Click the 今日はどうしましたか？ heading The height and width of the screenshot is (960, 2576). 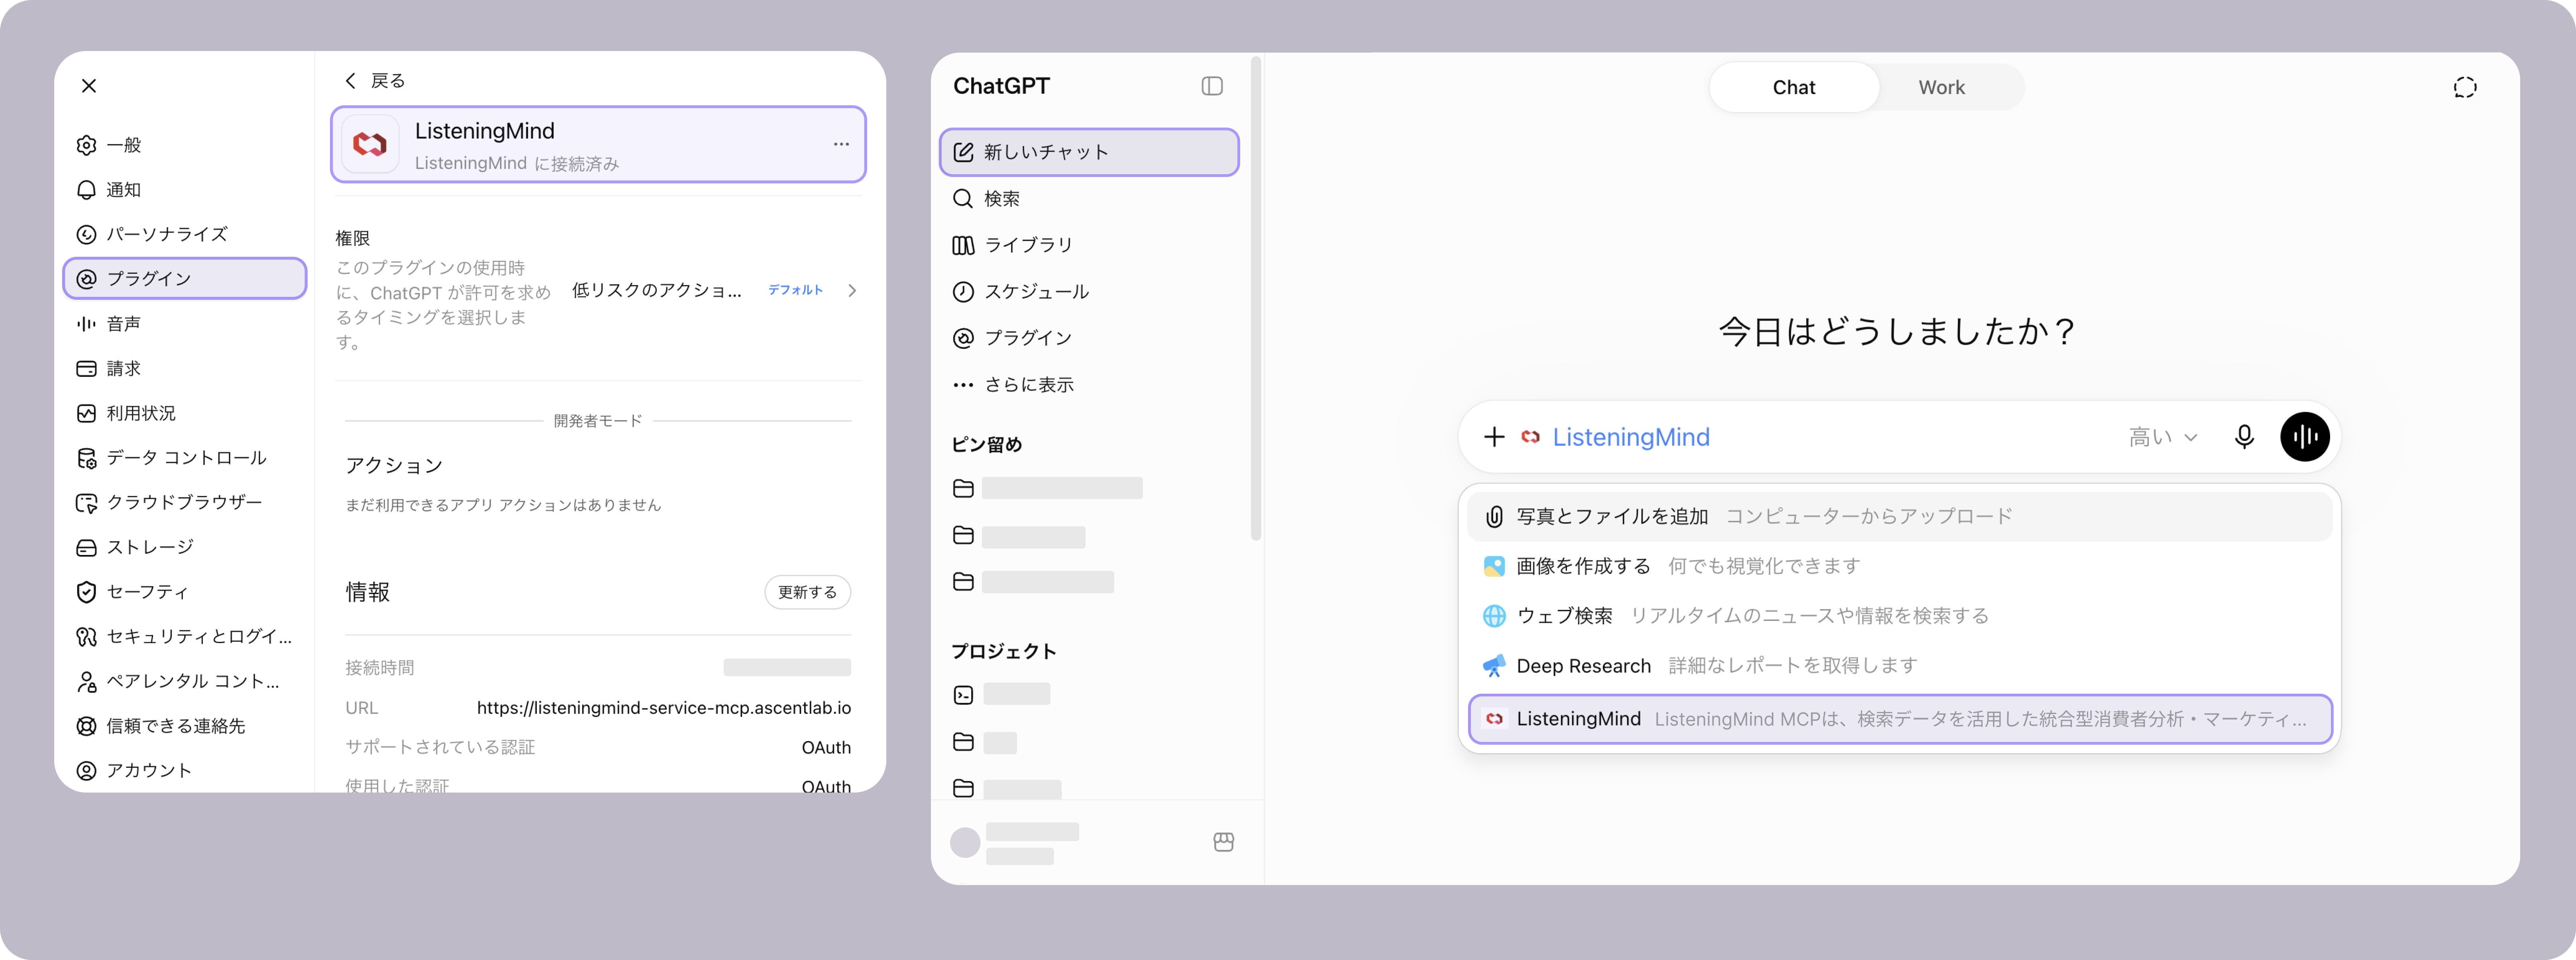[1899, 332]
